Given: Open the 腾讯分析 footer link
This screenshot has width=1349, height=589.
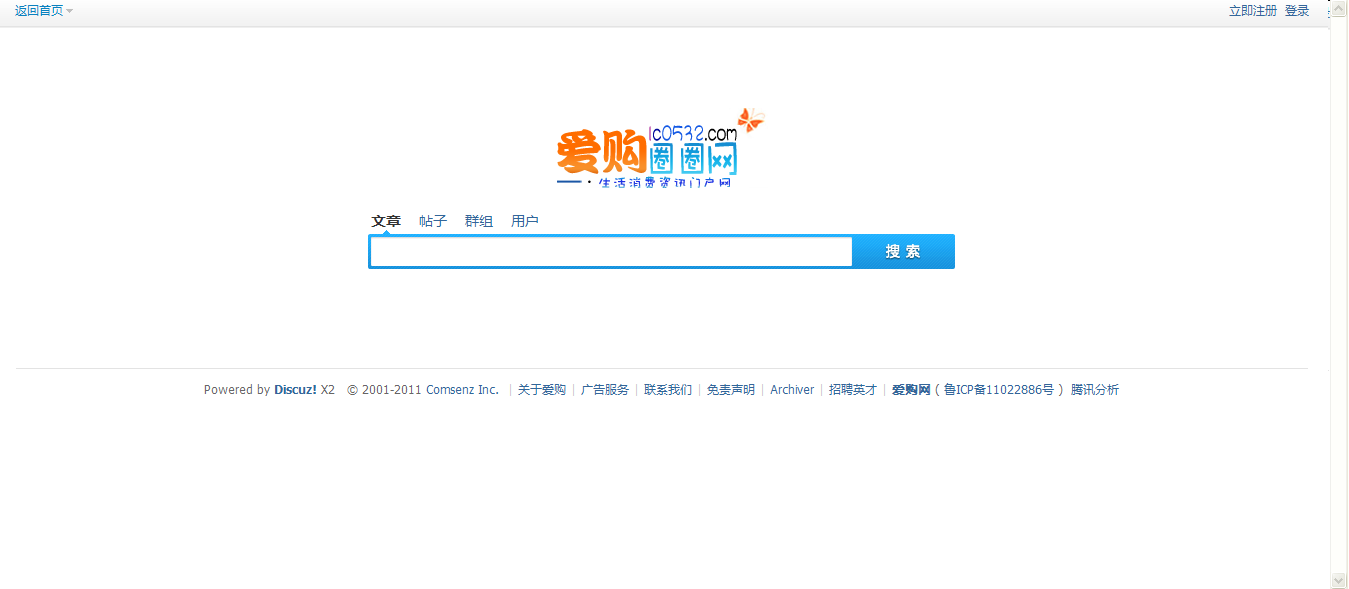Looking at the screenshot, I should pyautogui.click(x=1095, y=390).
